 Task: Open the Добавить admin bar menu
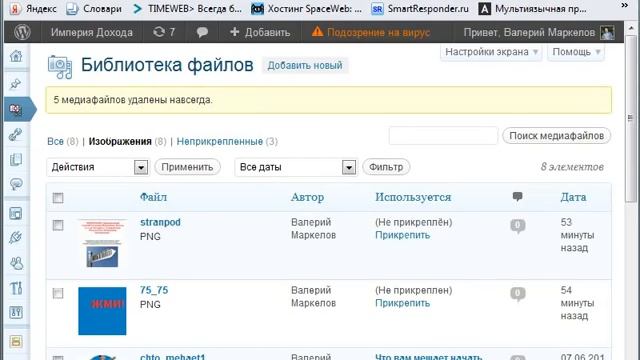260,32
